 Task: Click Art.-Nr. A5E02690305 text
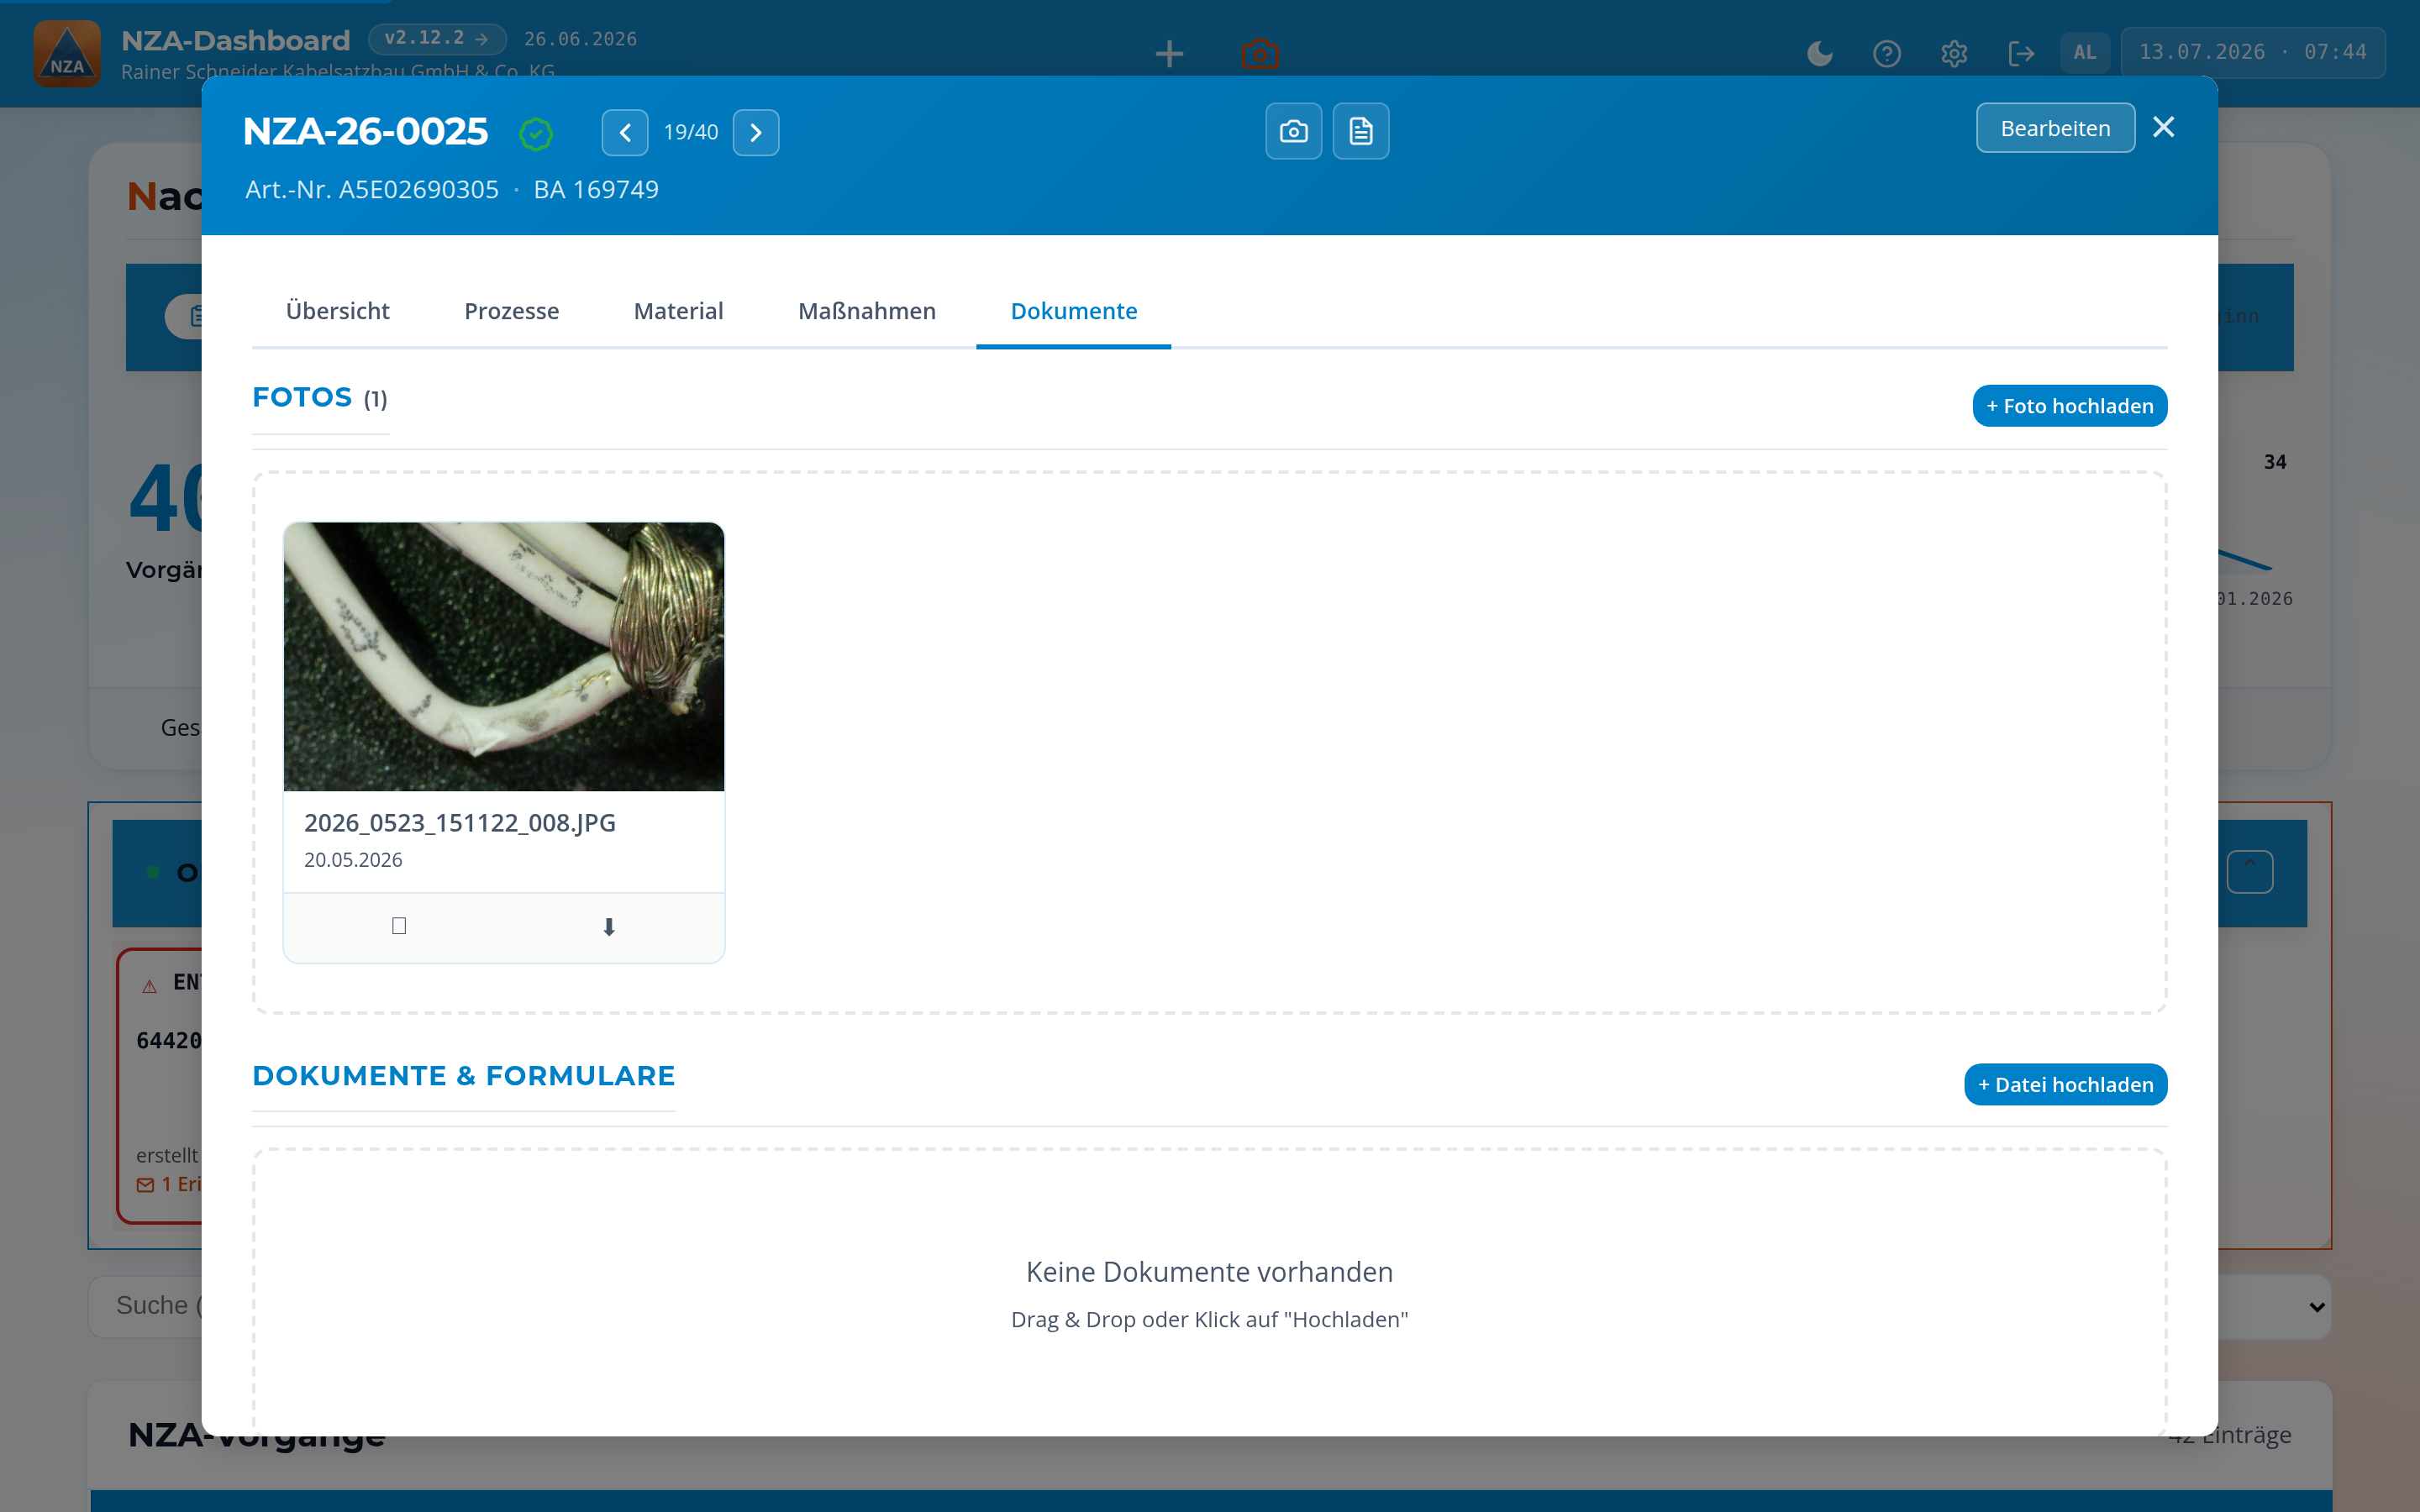pos(372,189)
